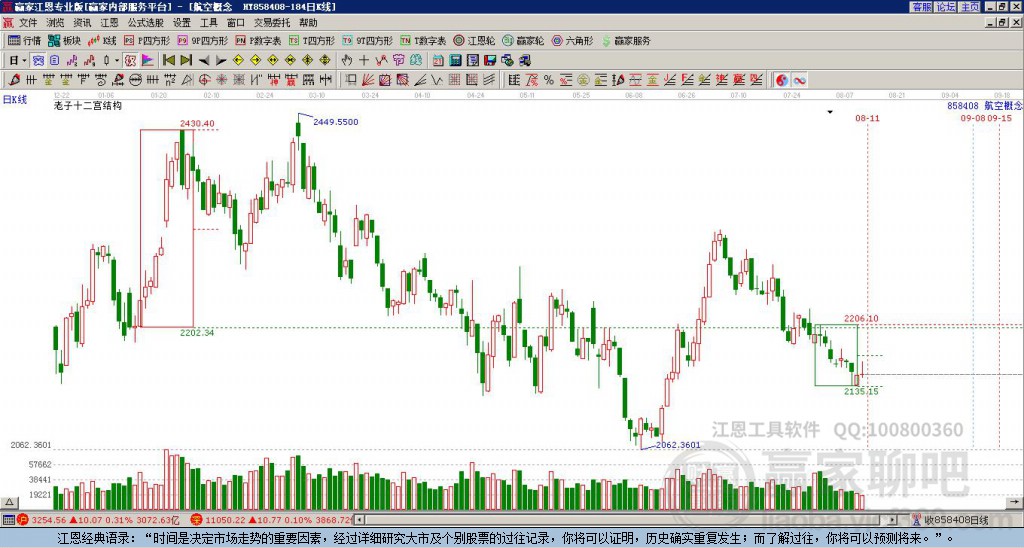Screen dimensions: 1024x548
Task: Click the 日K线 chart label
Action: (15, 100)
